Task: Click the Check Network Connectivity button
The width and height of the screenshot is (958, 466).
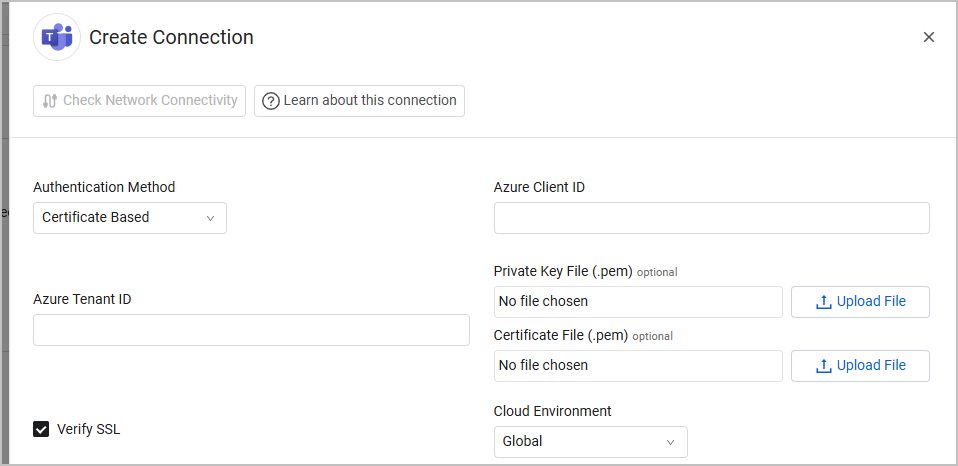Action: (x=139, y=101)
